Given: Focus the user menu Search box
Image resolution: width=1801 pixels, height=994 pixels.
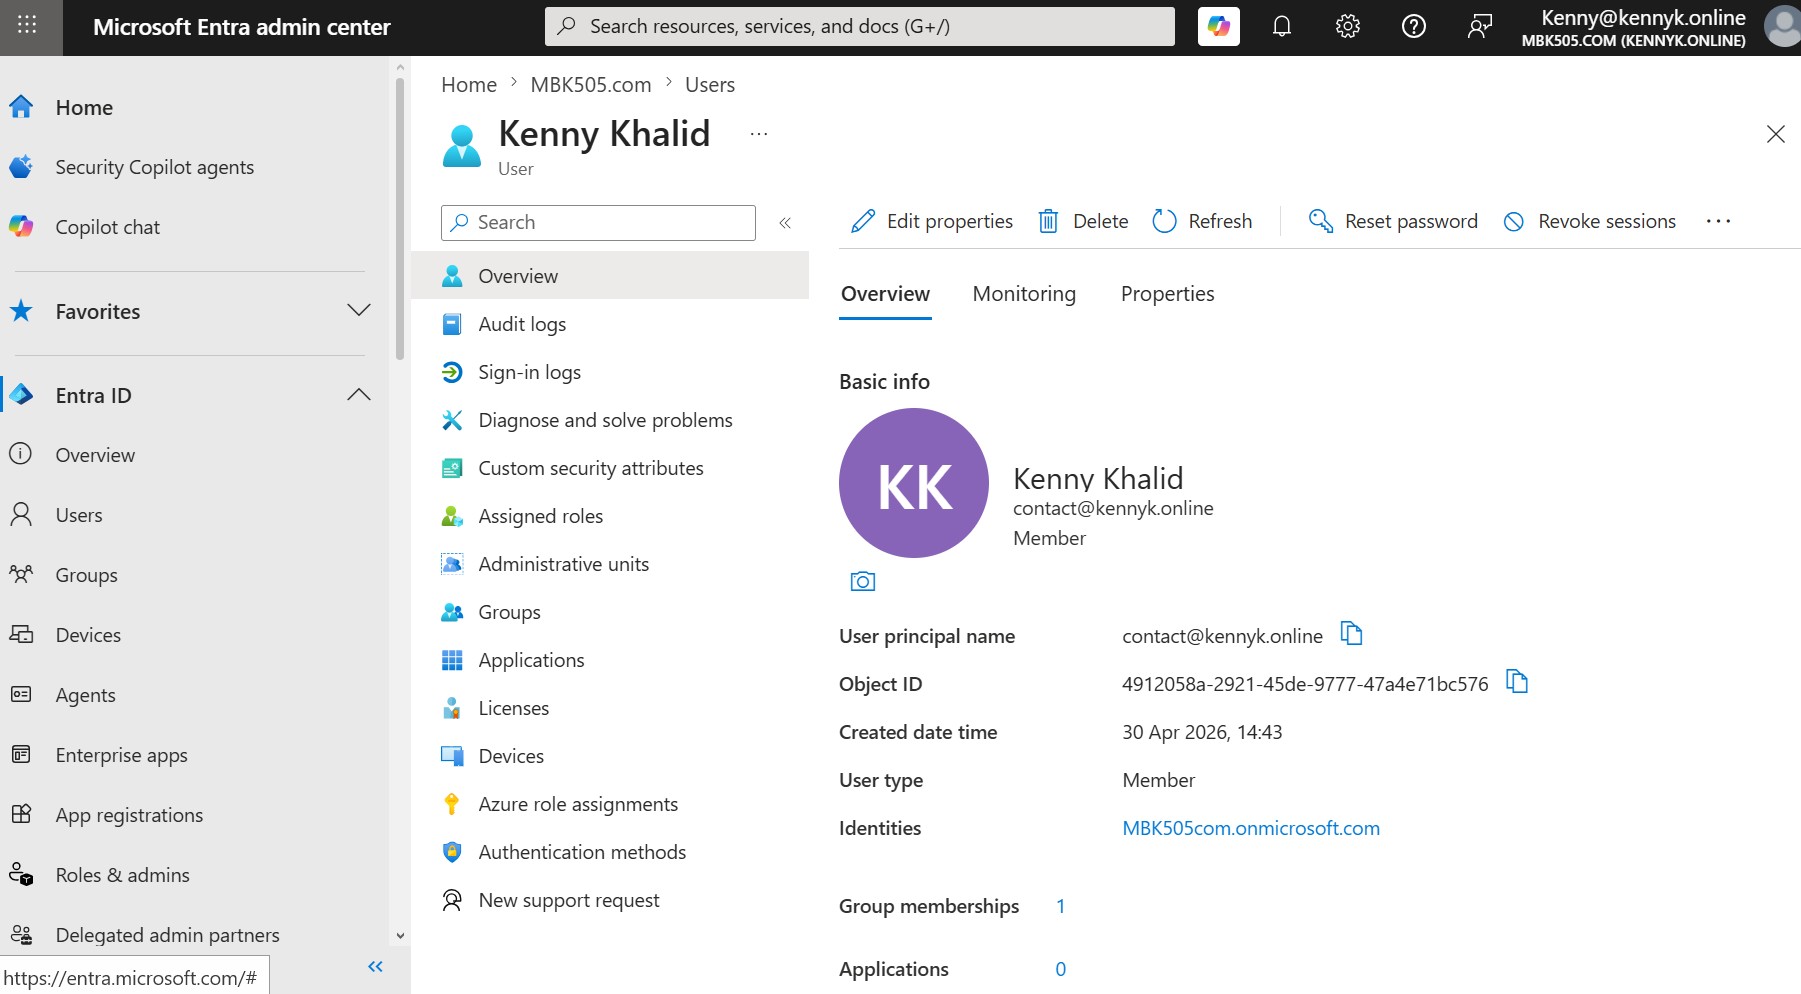Looking at the screenshot, I should coord(598,223).
